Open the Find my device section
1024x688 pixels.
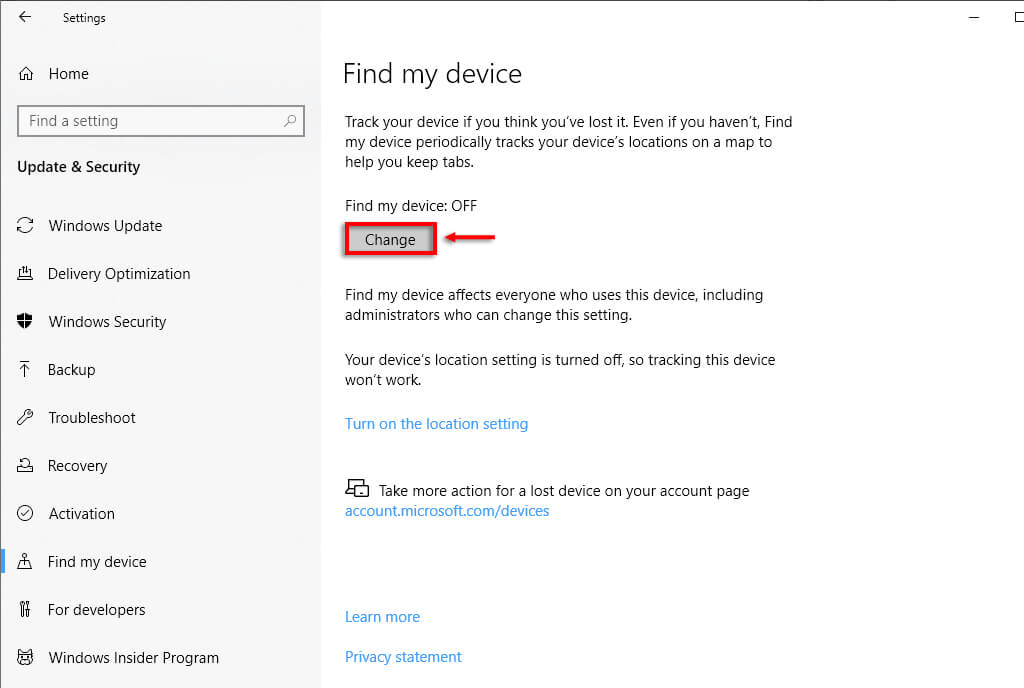pyautogui.click(x=97, y=562)
